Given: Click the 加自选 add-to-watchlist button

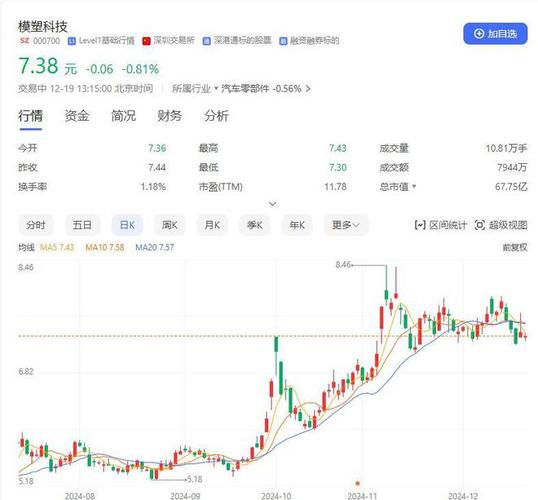Looking at the screenshot, I should (495, 34).
